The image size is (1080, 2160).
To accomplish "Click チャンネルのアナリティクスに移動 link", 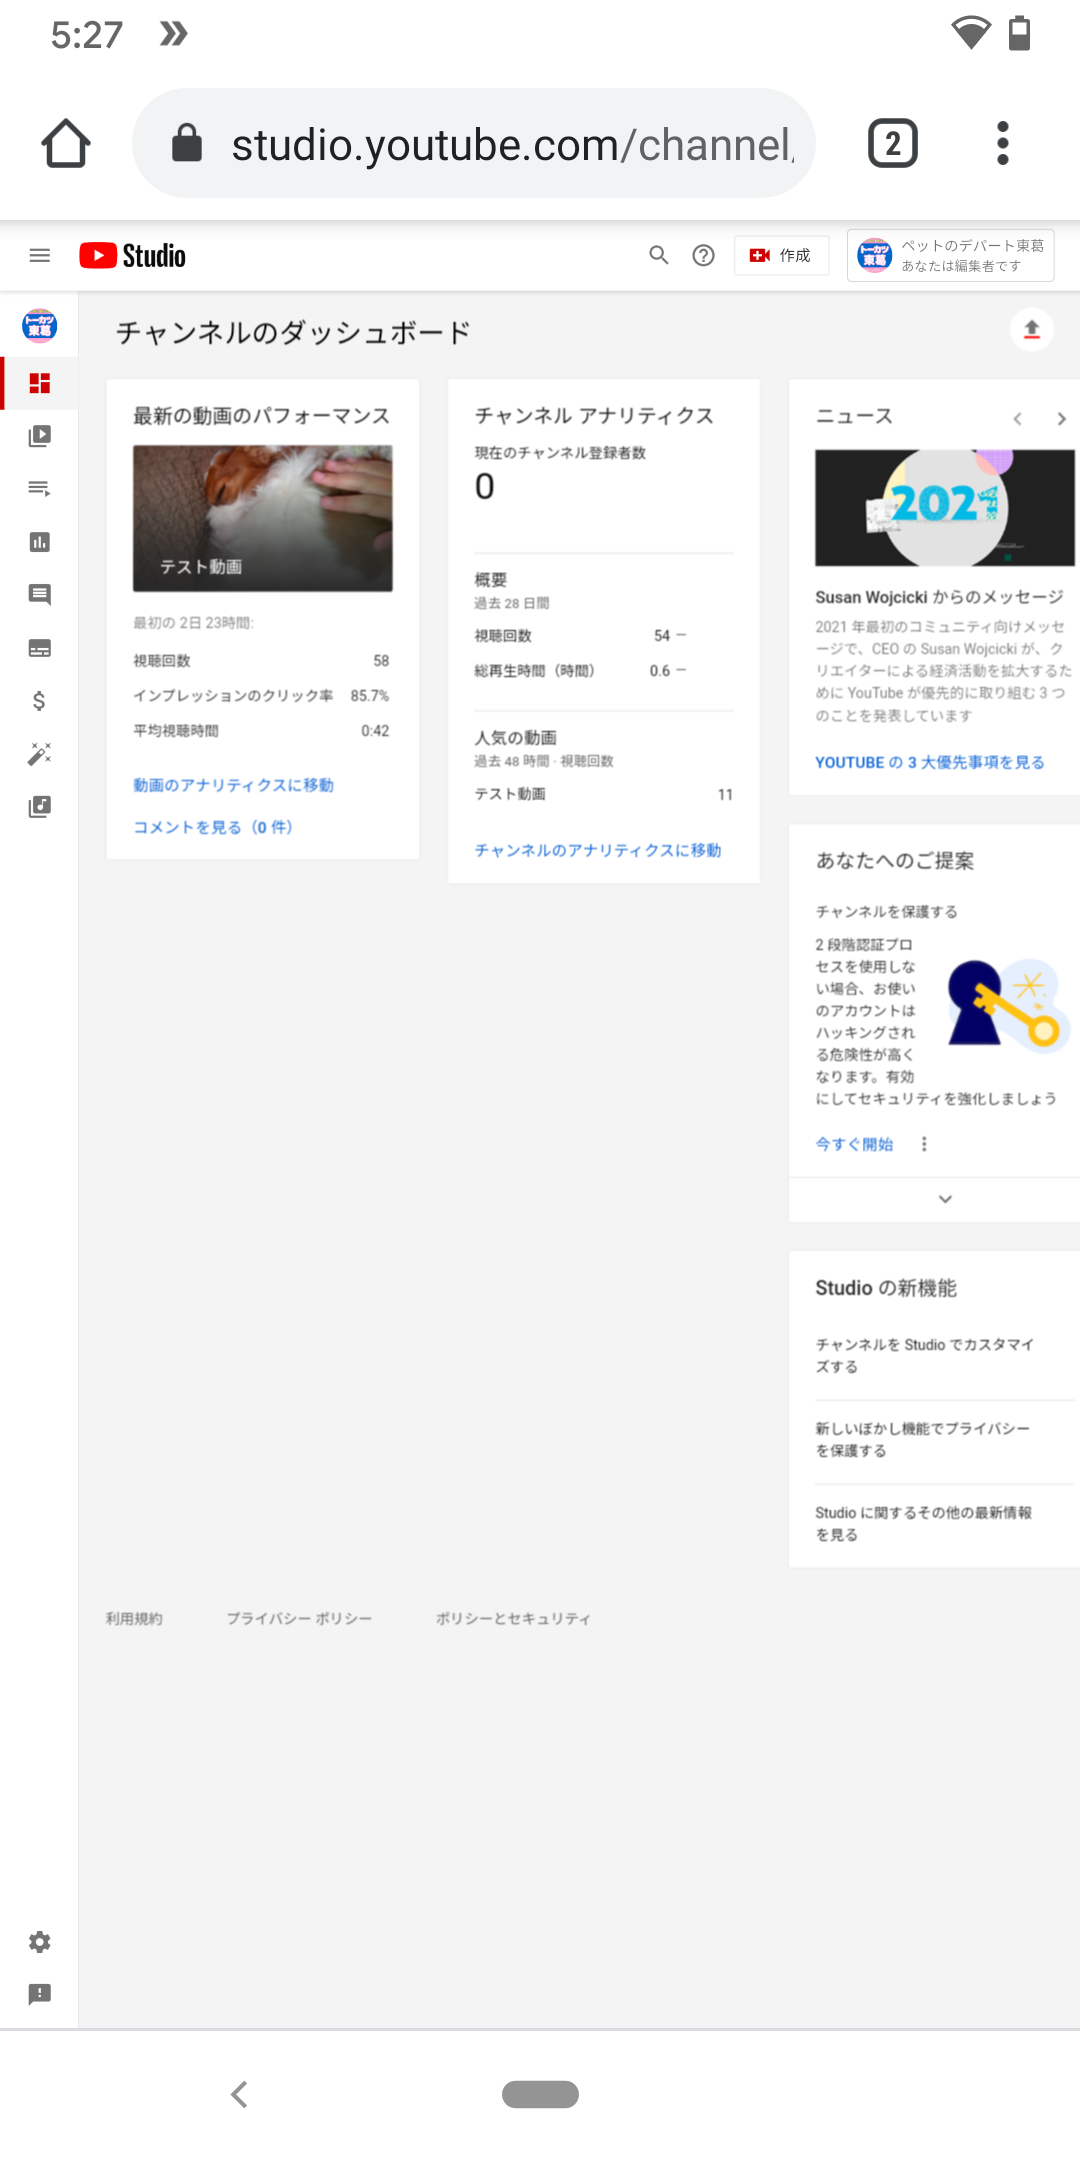I will (597, 850).
